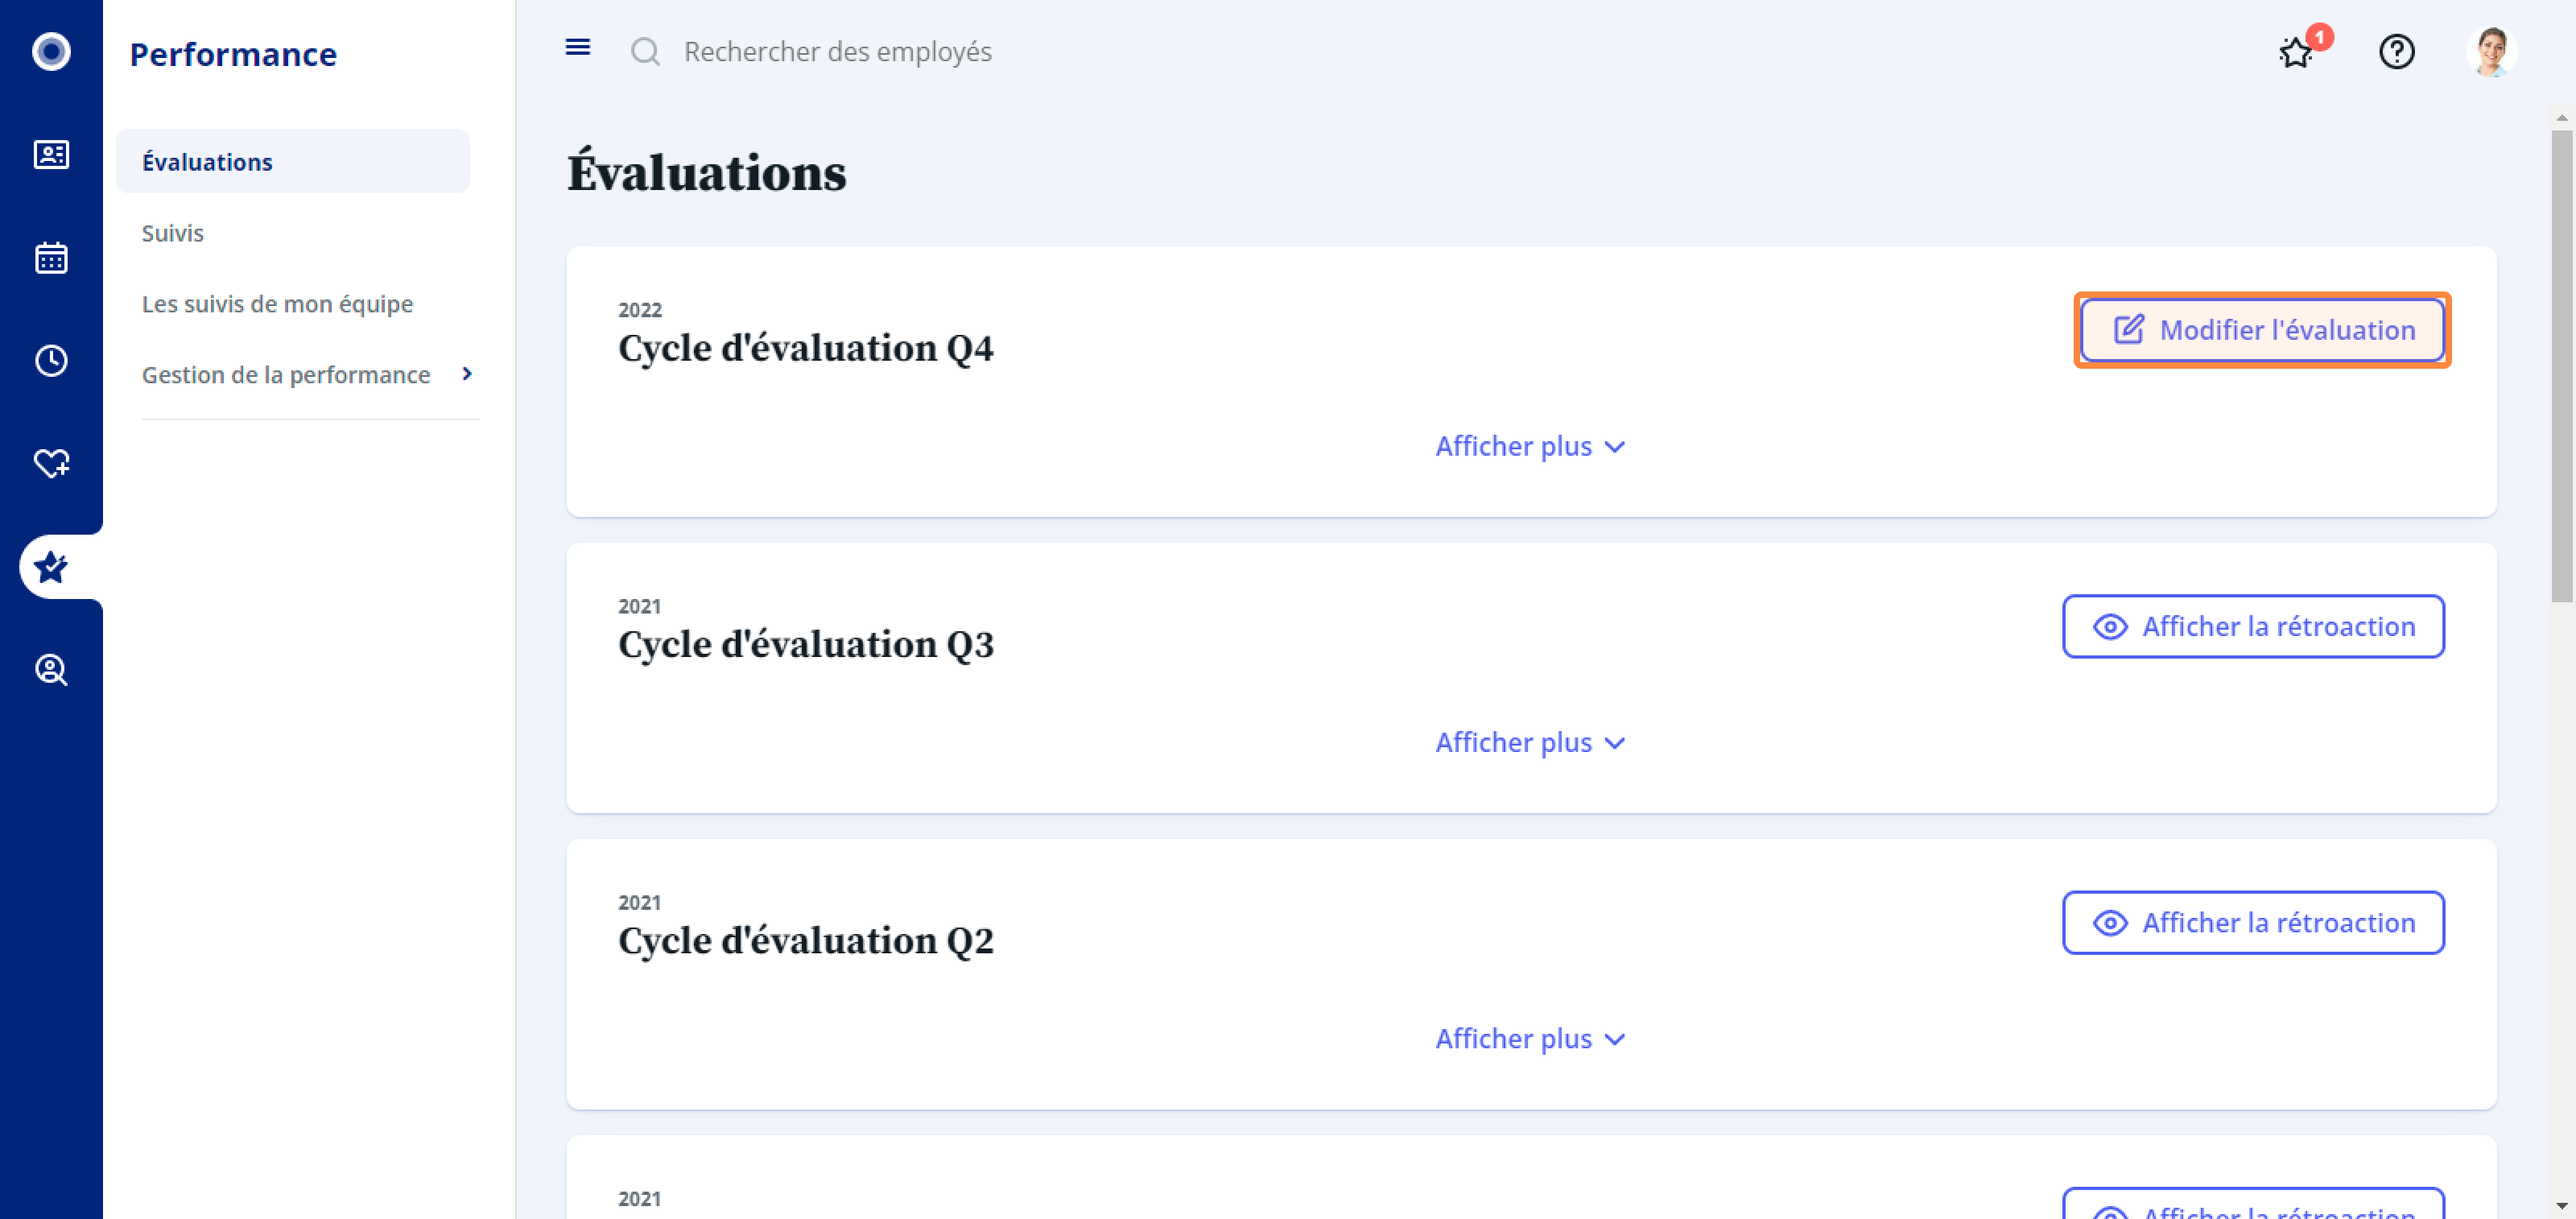The height and width of the screenshot is (1219, 2576).
Task: Click the company logo icon
Action: click(51, 52)
